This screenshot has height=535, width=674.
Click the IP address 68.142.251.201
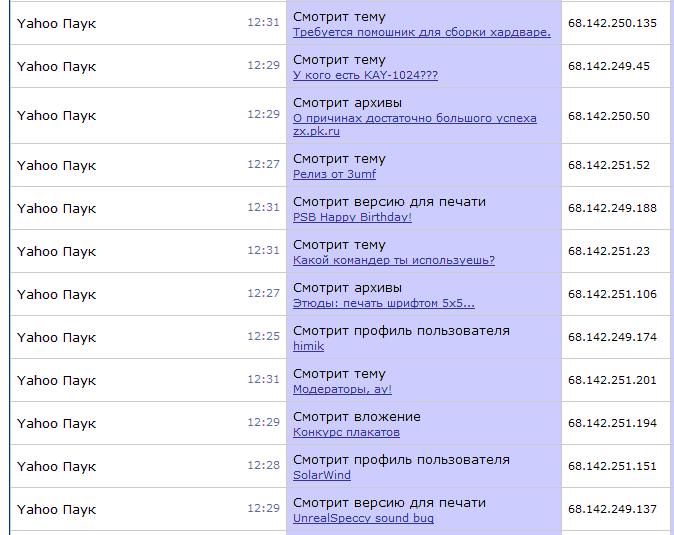pyautogui.click(x=612, y=380)
